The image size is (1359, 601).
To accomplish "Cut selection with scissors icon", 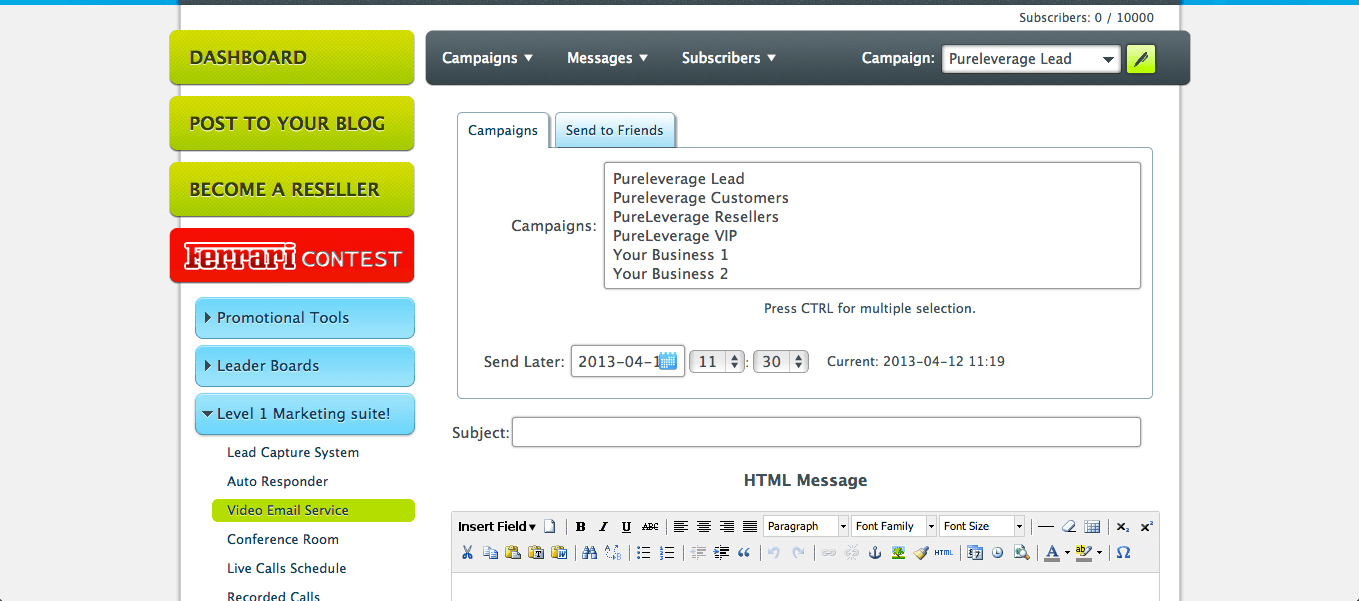I will click(x=467, y=552).
